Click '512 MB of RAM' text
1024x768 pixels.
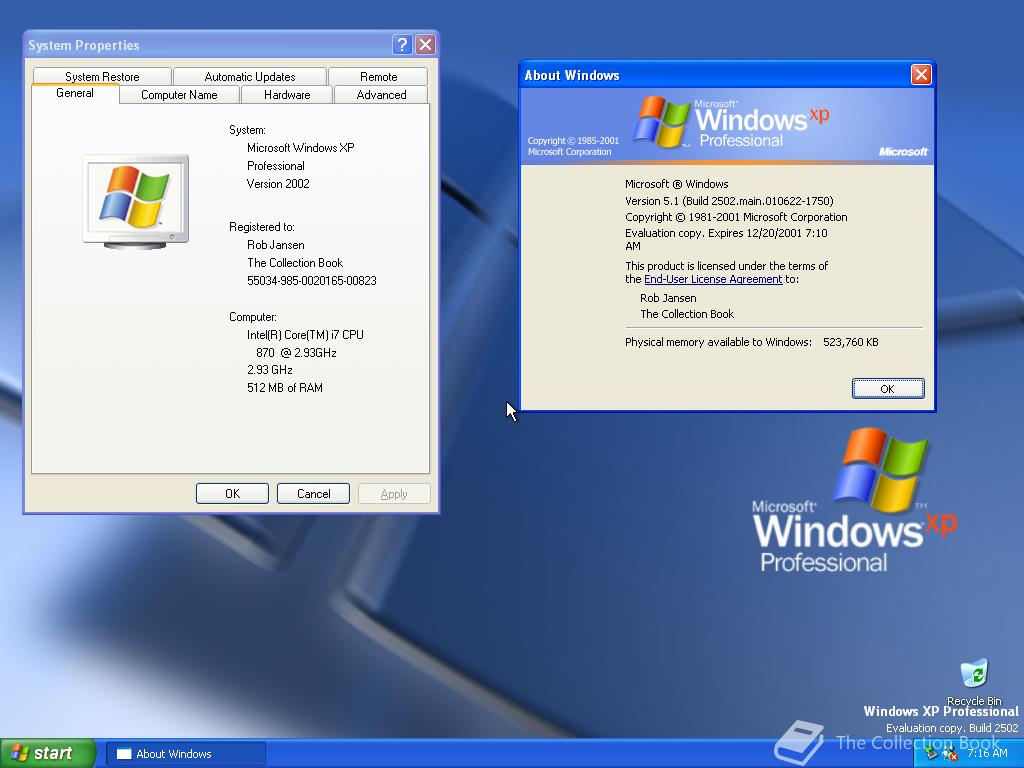point(285,388)
